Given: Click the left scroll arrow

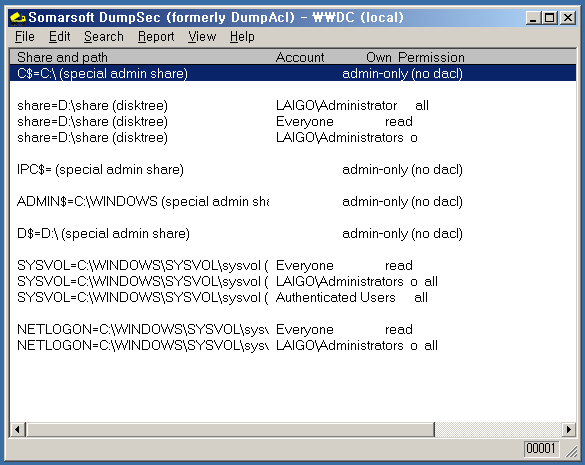Looking at the screenshot, I should tap(18, 429).
